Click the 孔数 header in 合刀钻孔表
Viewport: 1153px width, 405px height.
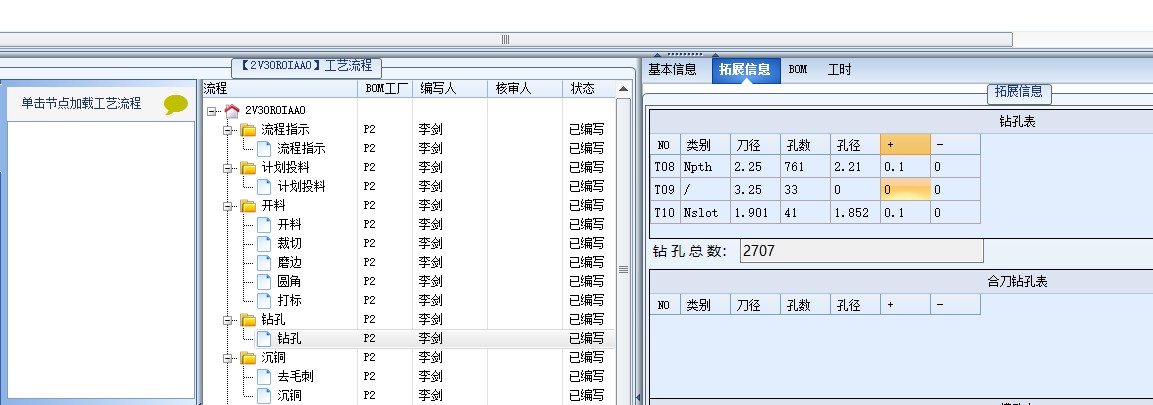805,305
